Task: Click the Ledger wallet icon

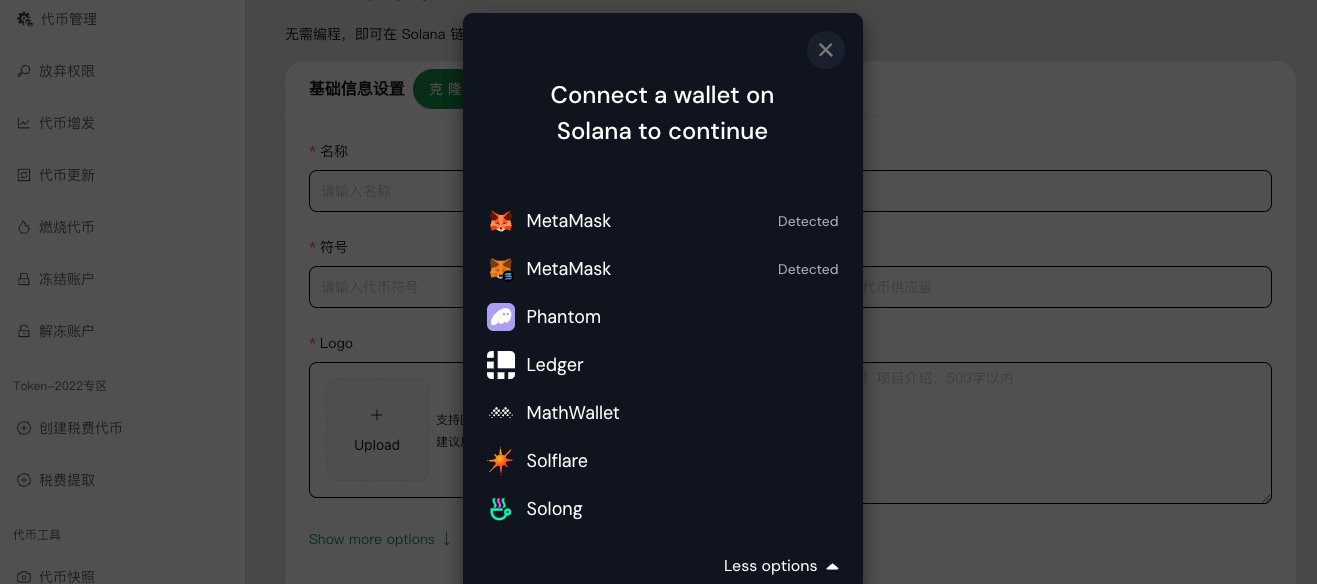Action: (500, 365)
